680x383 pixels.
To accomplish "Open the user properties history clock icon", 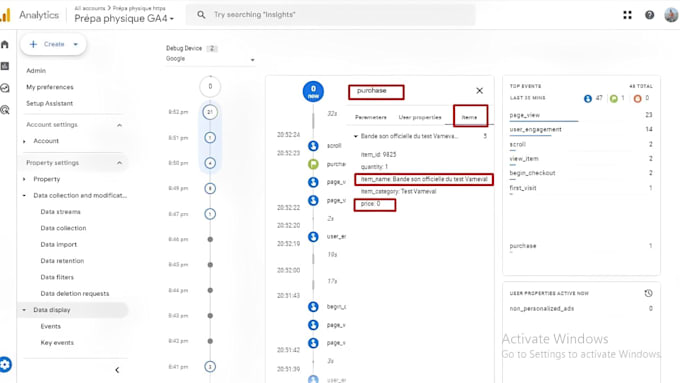I will pyautogui.click(x=648, y=293).
